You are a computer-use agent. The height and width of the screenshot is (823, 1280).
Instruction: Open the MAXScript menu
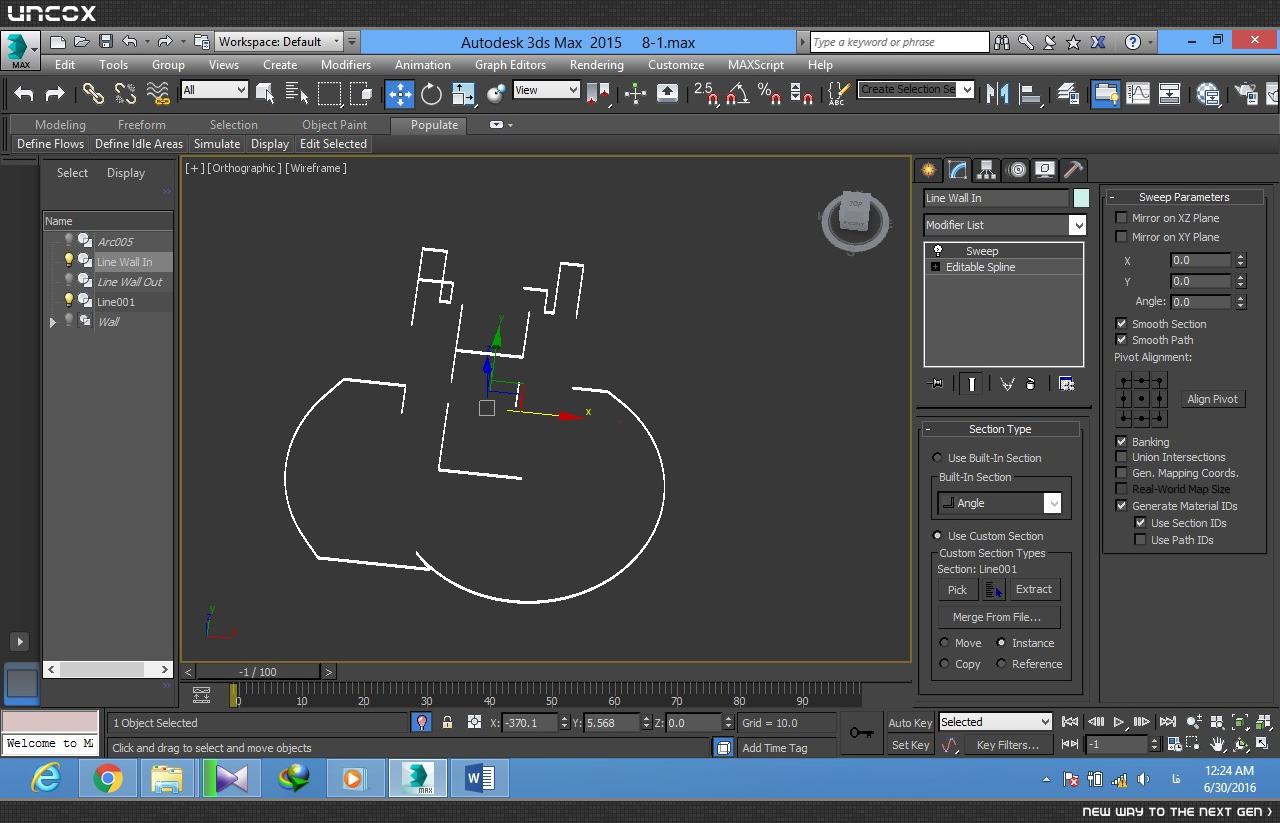[x=756, y=65]
